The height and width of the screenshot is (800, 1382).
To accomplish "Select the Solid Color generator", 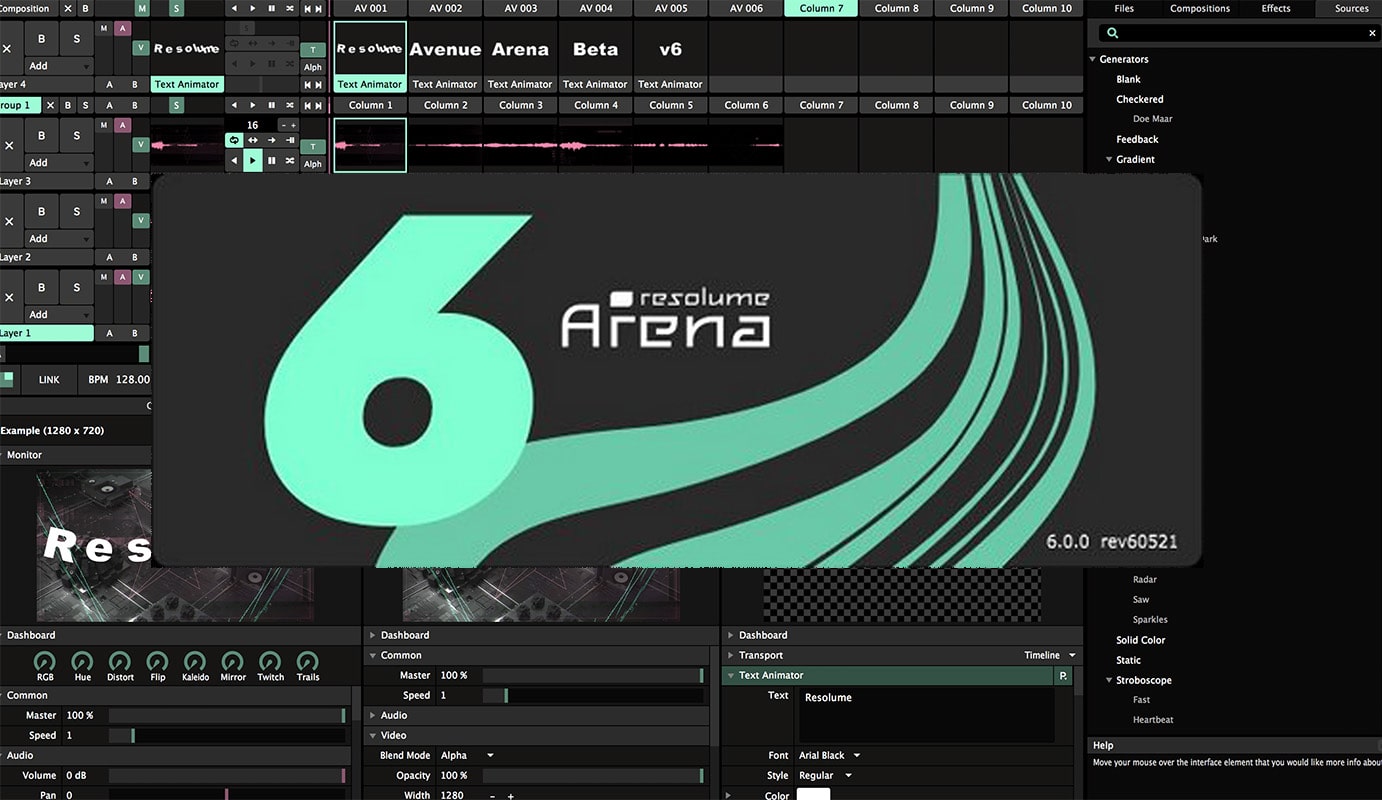I will 1140,640.
